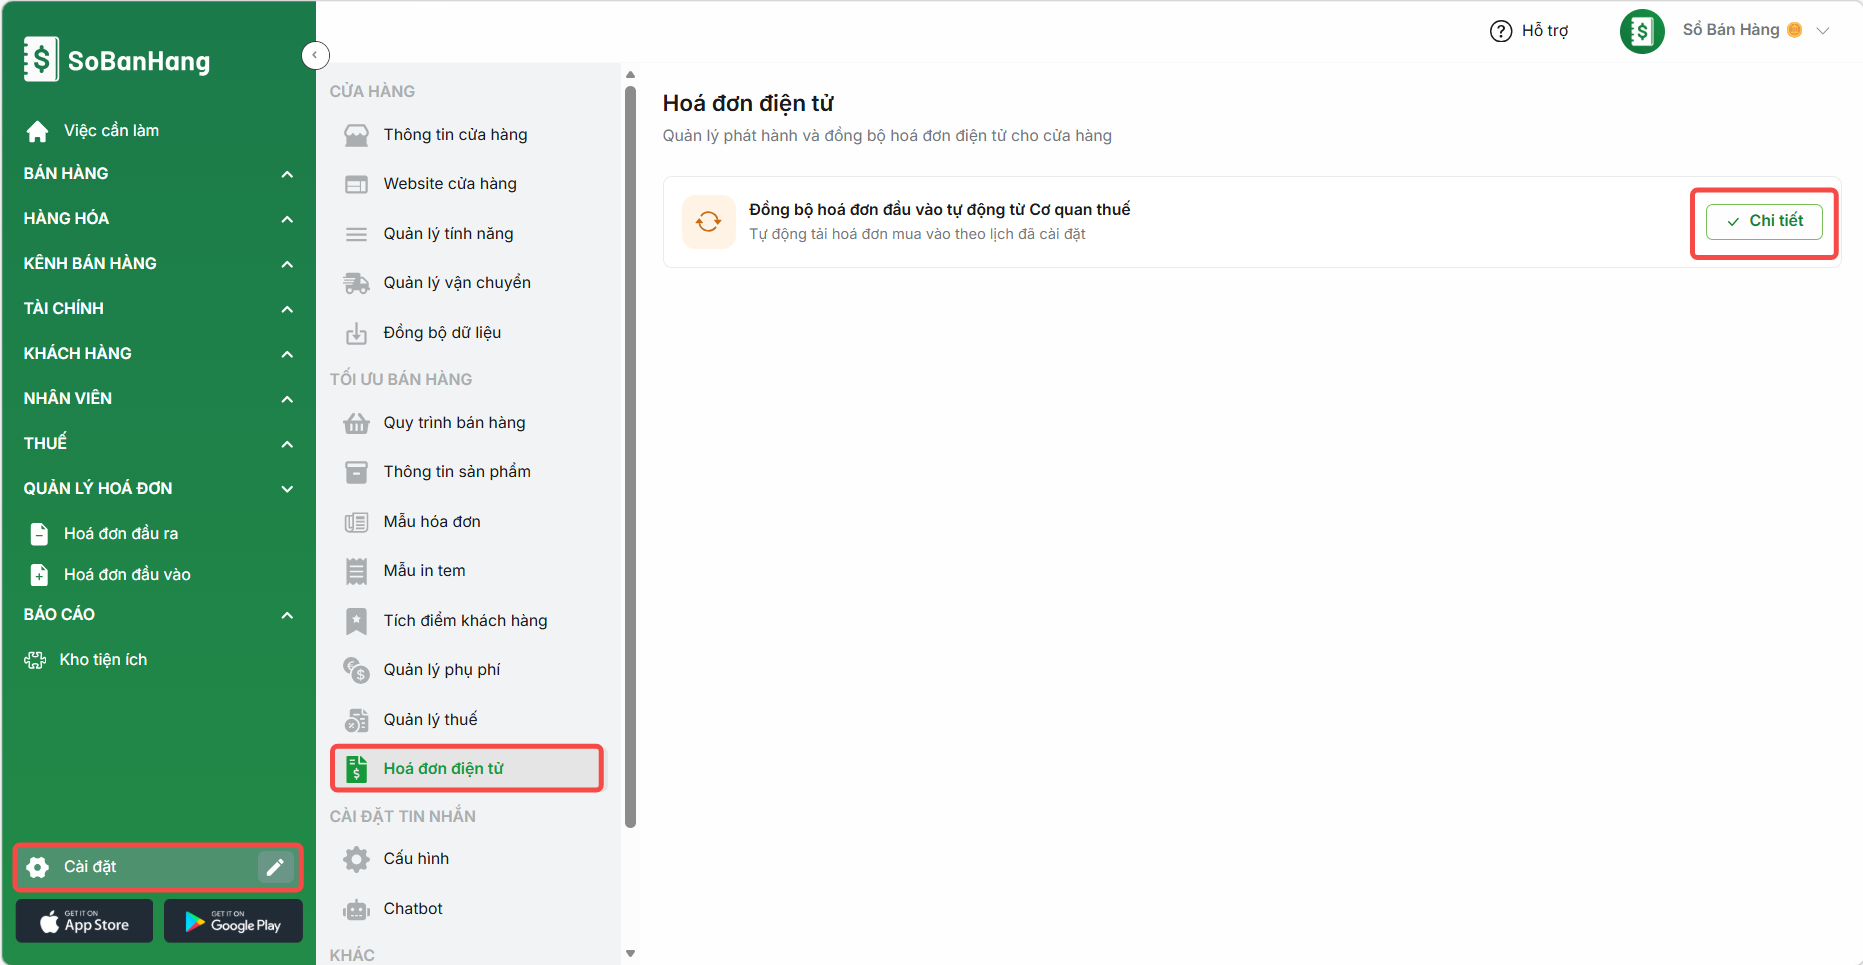The width and height of the screenshot is (1863, 965).
Task: Open Chatbot settings label
Action: point(413,909)
